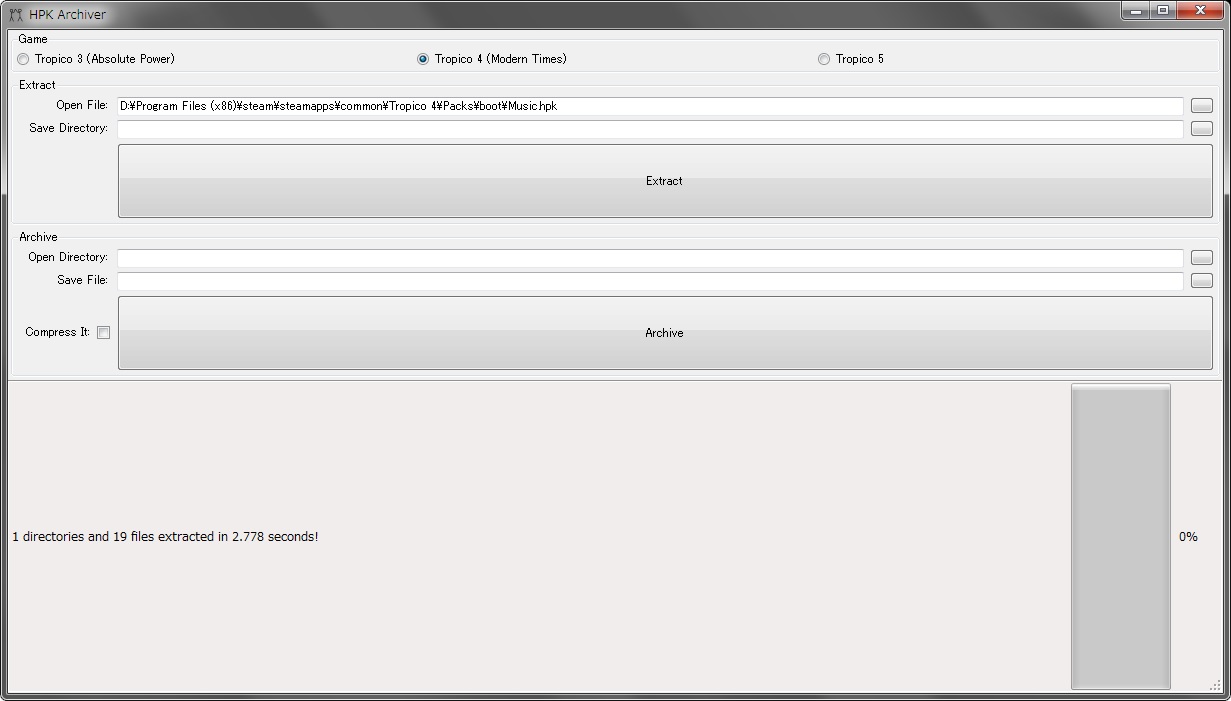Image resolution: width=1231 pixels, height=701 pixels.
Task: Browse for the archive Open Directory
Action: point(1202,258)
